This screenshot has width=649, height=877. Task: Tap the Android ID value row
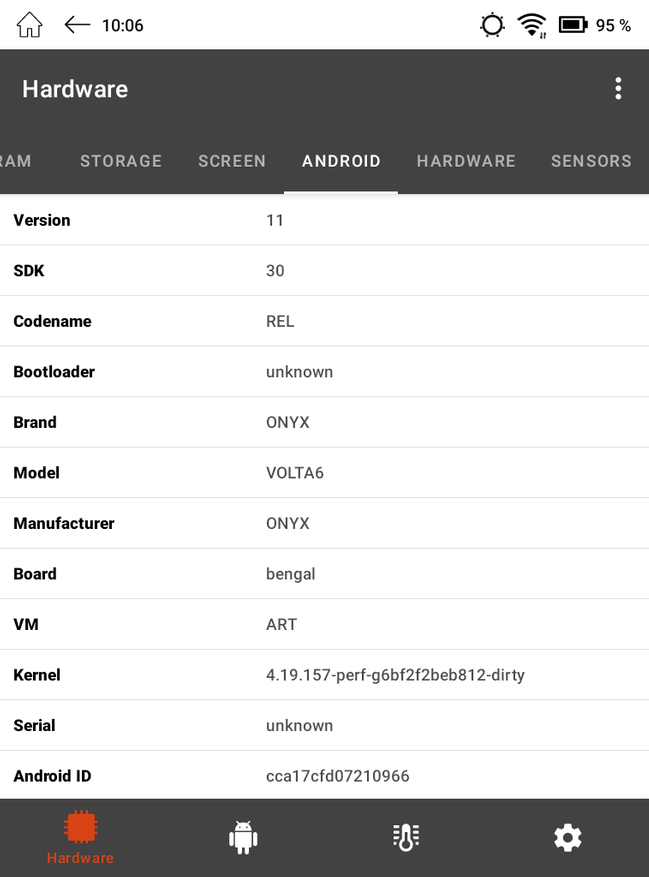[x=324, y=775]
